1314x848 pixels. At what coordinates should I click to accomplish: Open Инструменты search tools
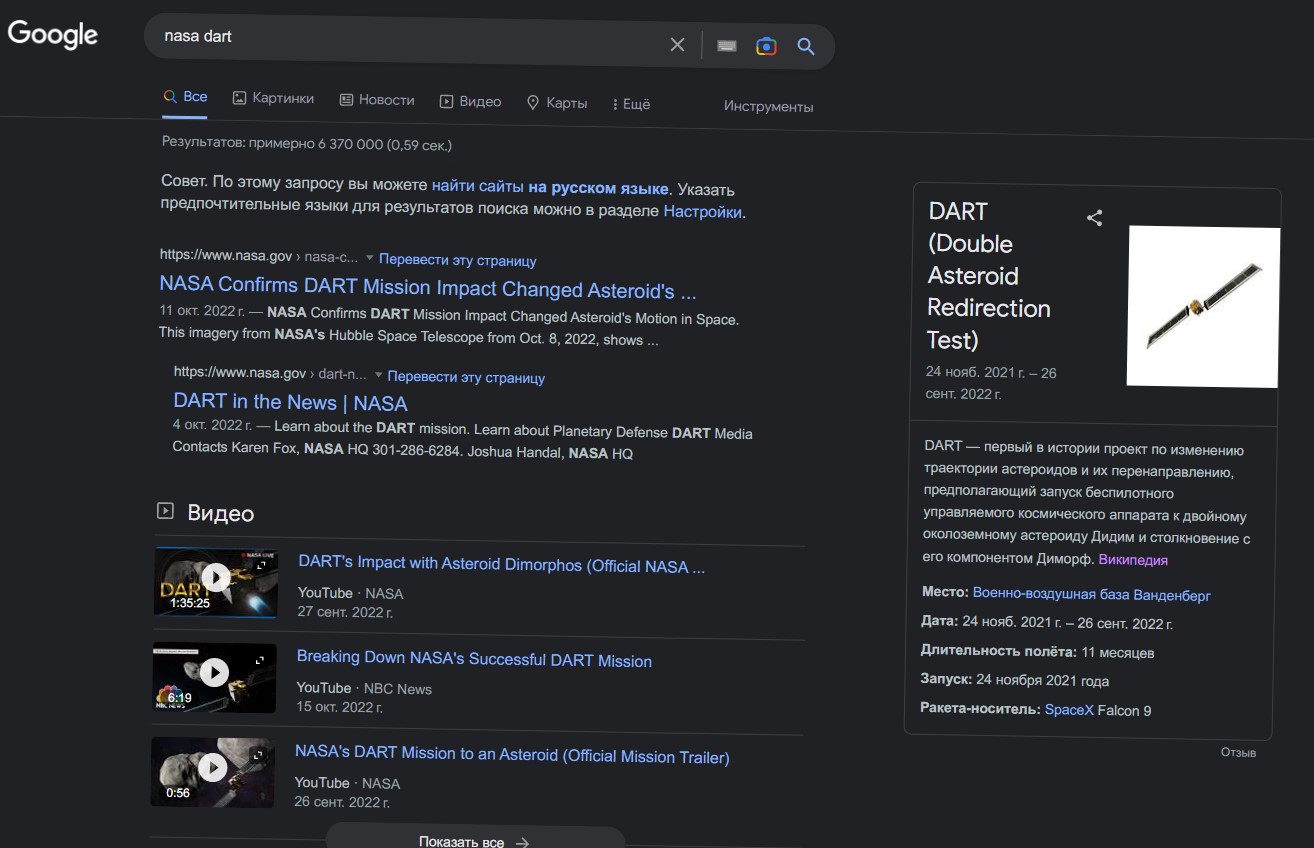[768, 106]
